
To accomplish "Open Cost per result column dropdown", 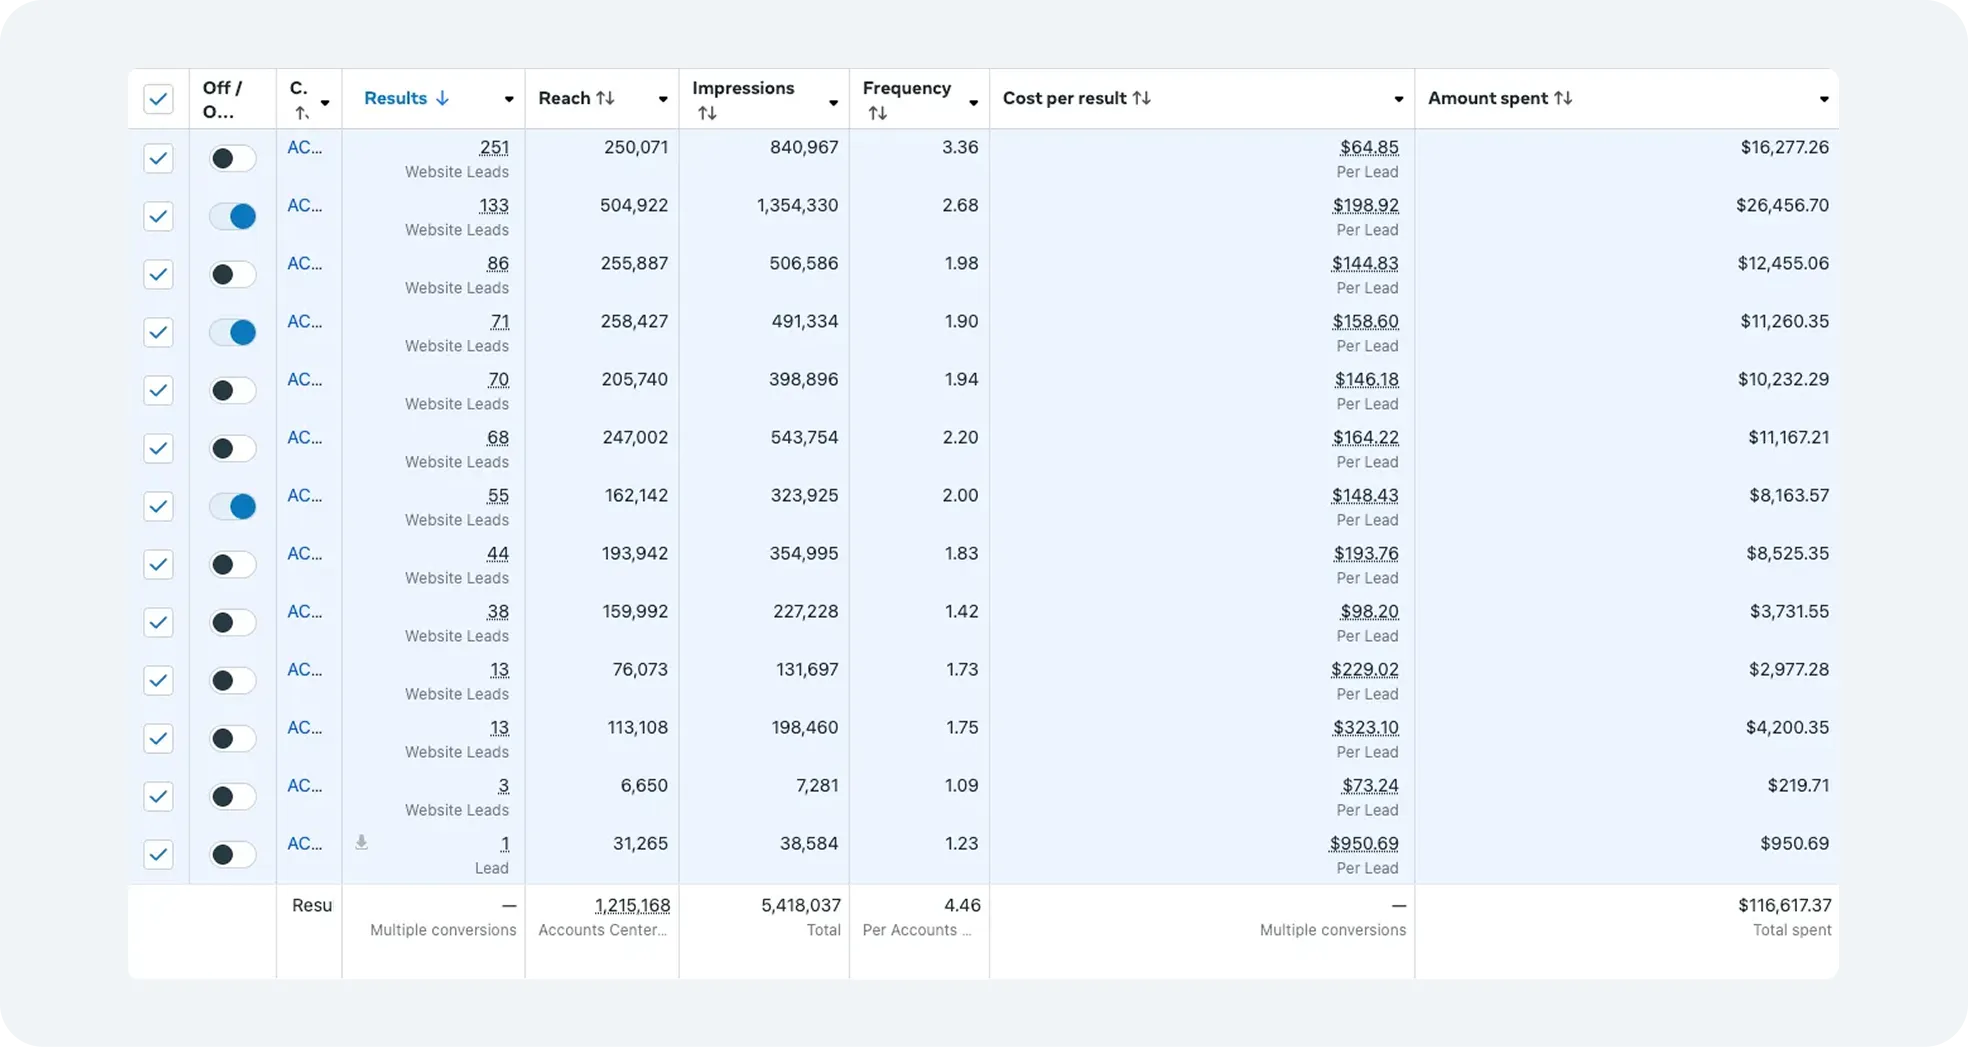I will pos(1398,99).
